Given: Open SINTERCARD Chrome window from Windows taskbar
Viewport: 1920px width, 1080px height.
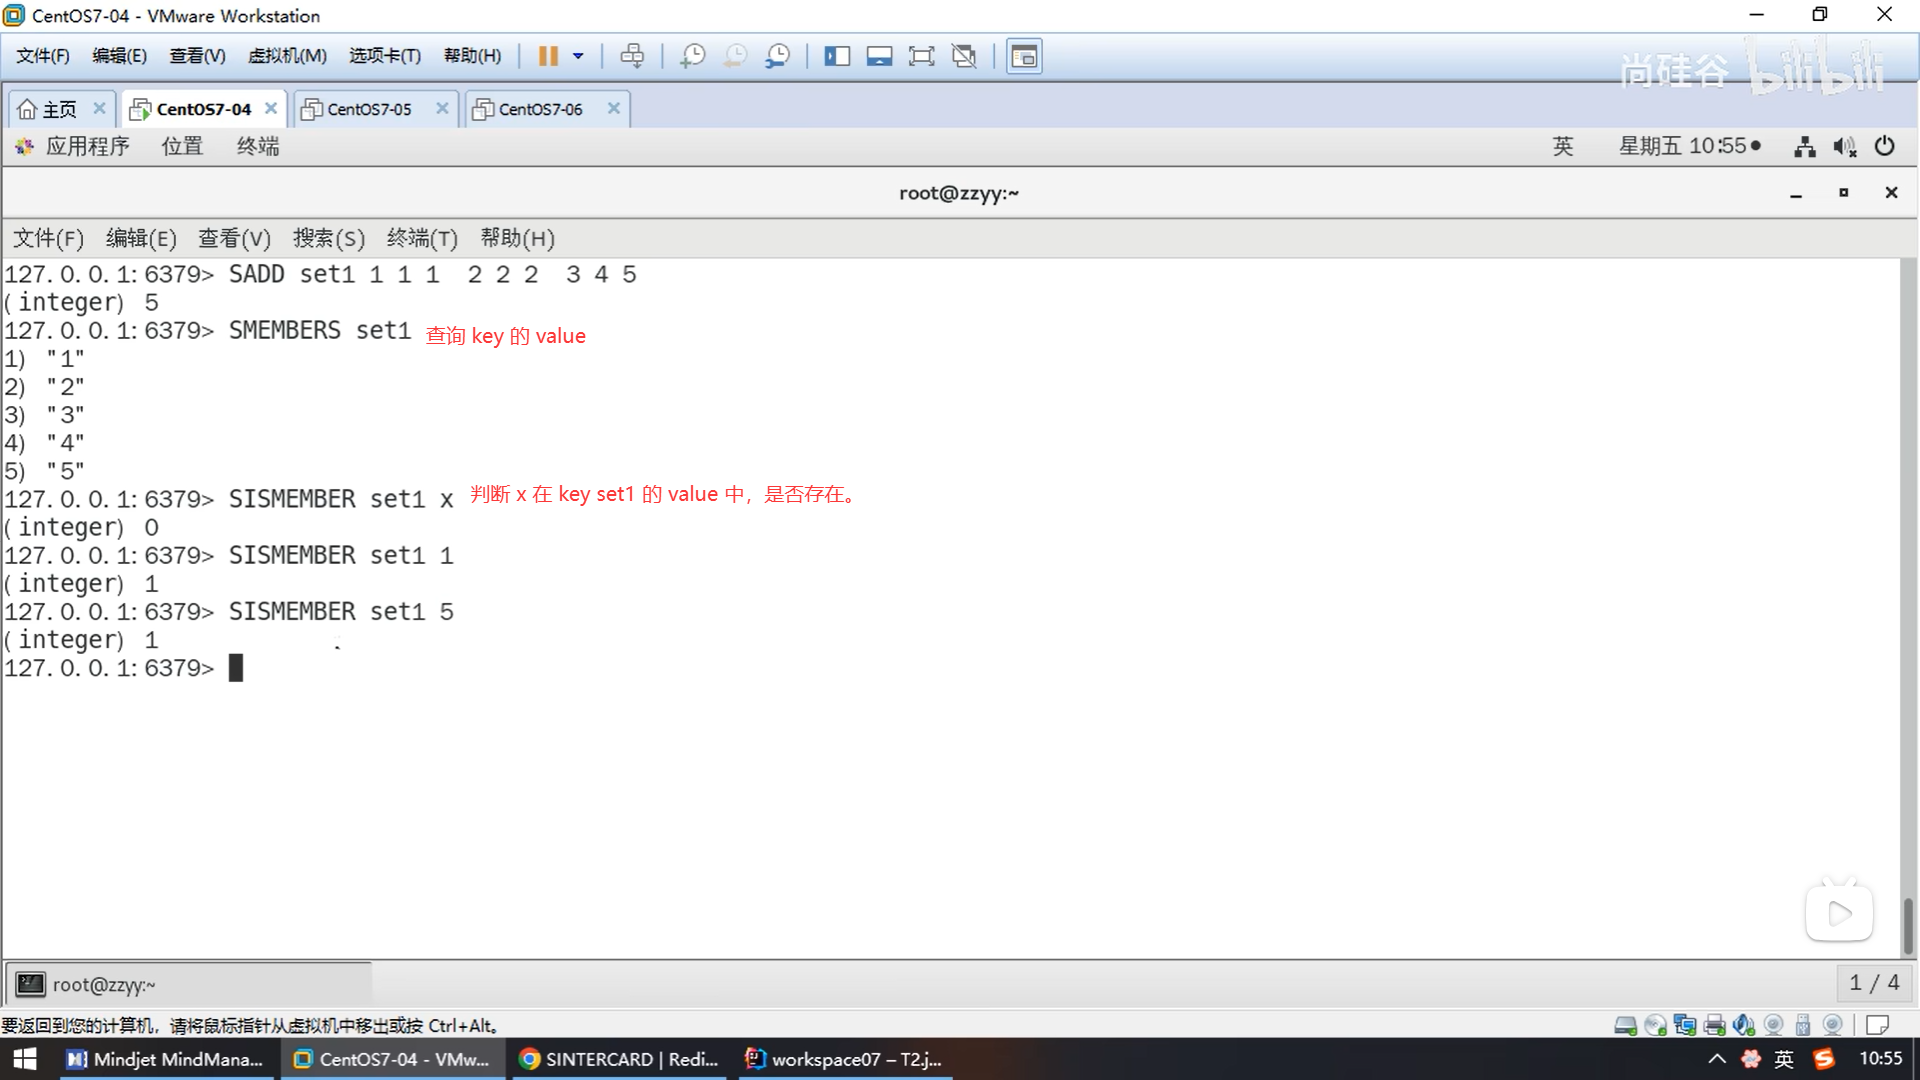Looking at the screenshot, I should pyautogui.click(x=620, y=1059).
